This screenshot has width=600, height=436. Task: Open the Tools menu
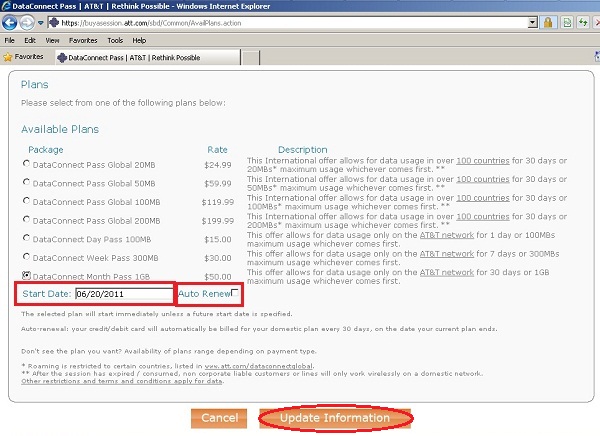[115, 40]
